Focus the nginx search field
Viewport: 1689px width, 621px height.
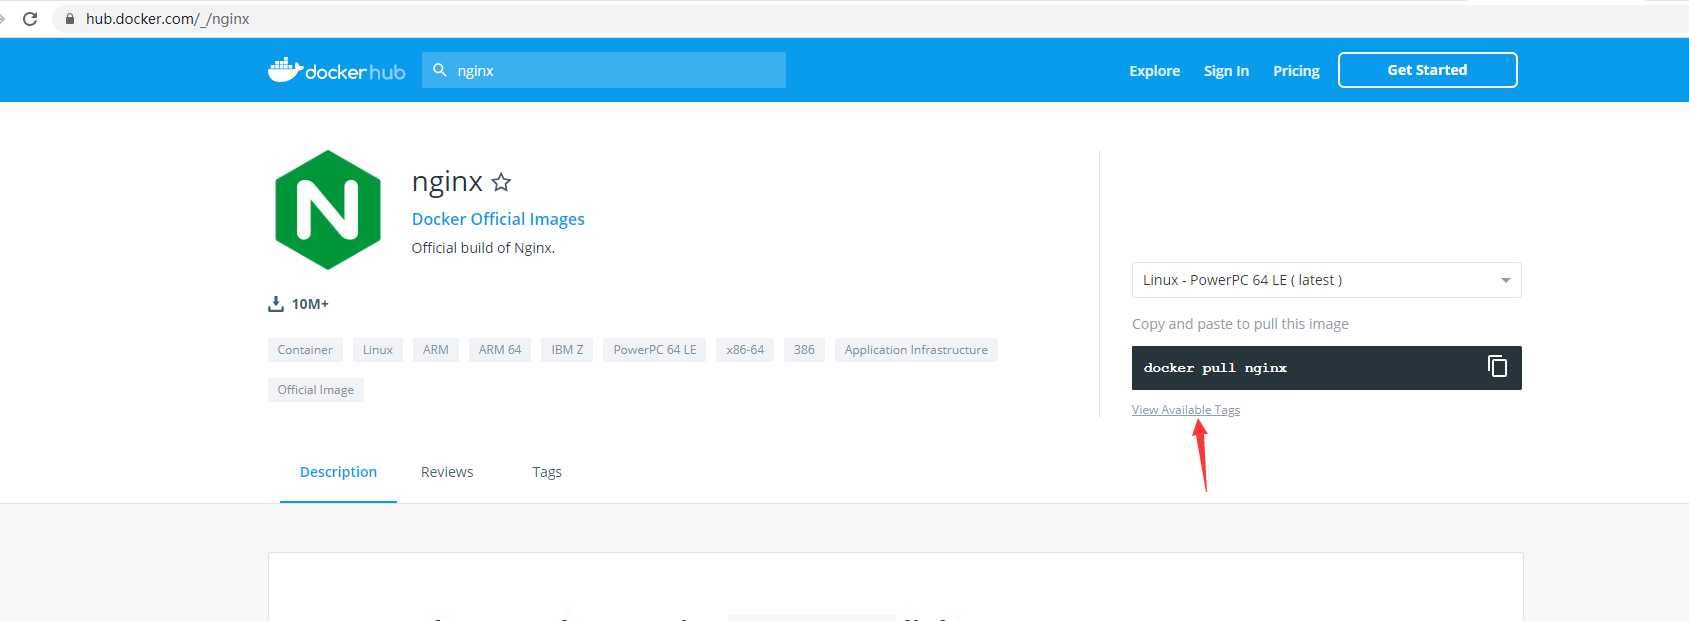pyautogui.click(x=604, y=70)
